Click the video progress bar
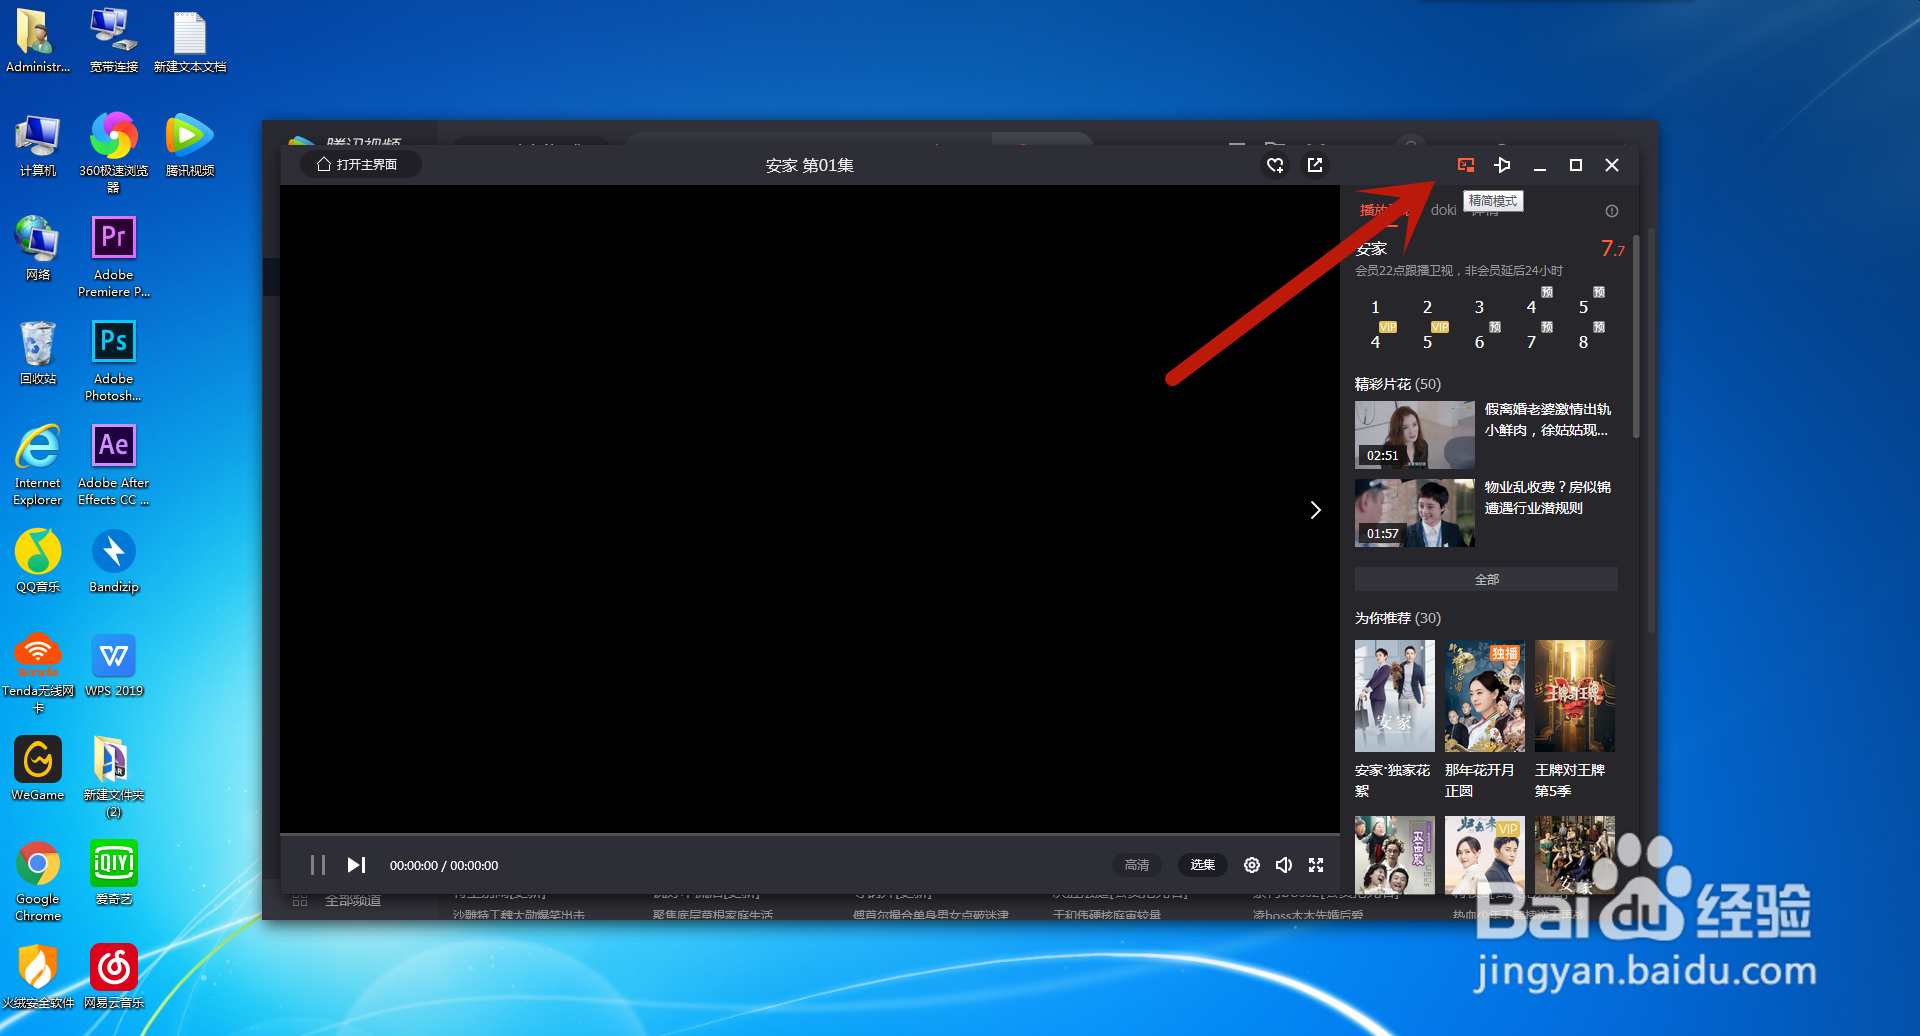Screen dimensions: 1920x1036 coord(810,834)
